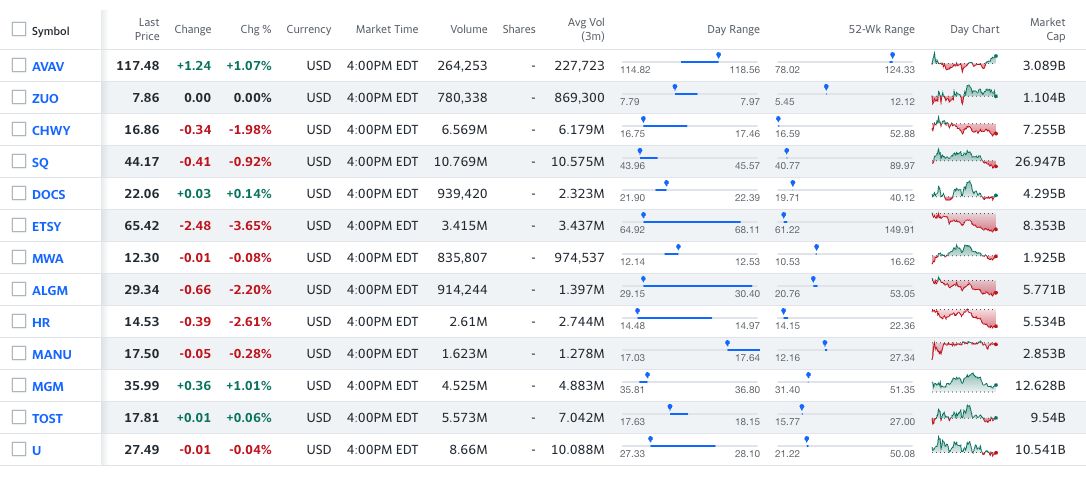Open the ZUO day chart thumbnail
The width and height of the screenshot is (1086, 477).
[x=965, y=94]
